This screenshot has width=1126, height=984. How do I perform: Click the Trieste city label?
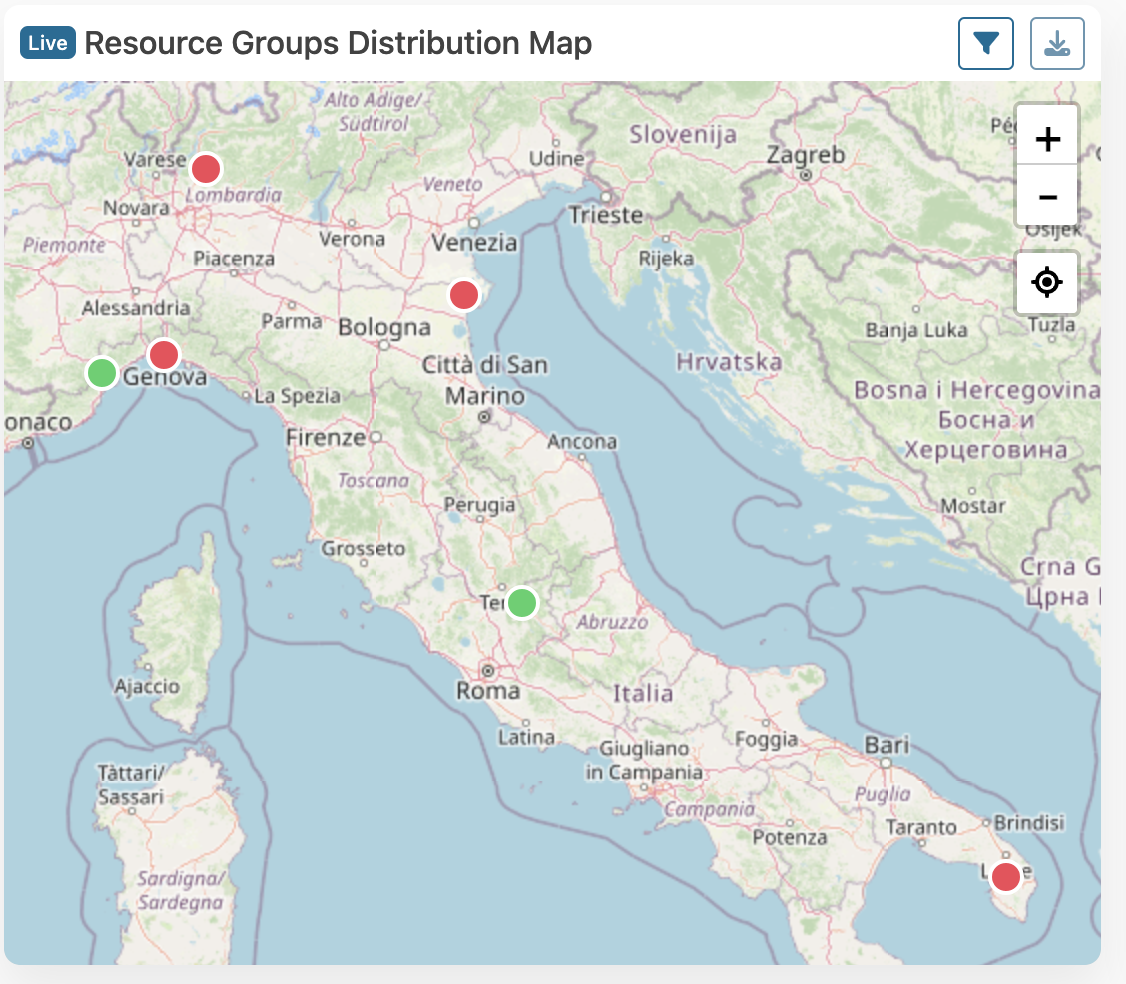pos(605,215)
